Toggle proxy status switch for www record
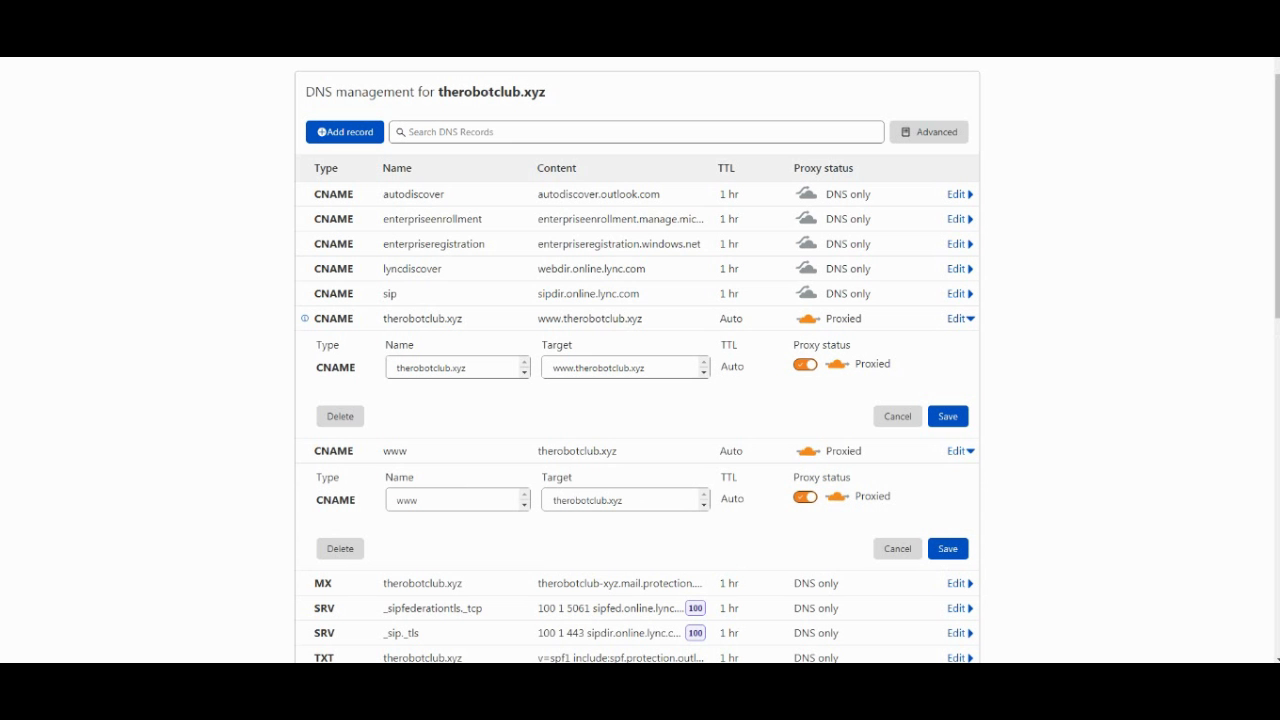 tap(805, 497)
